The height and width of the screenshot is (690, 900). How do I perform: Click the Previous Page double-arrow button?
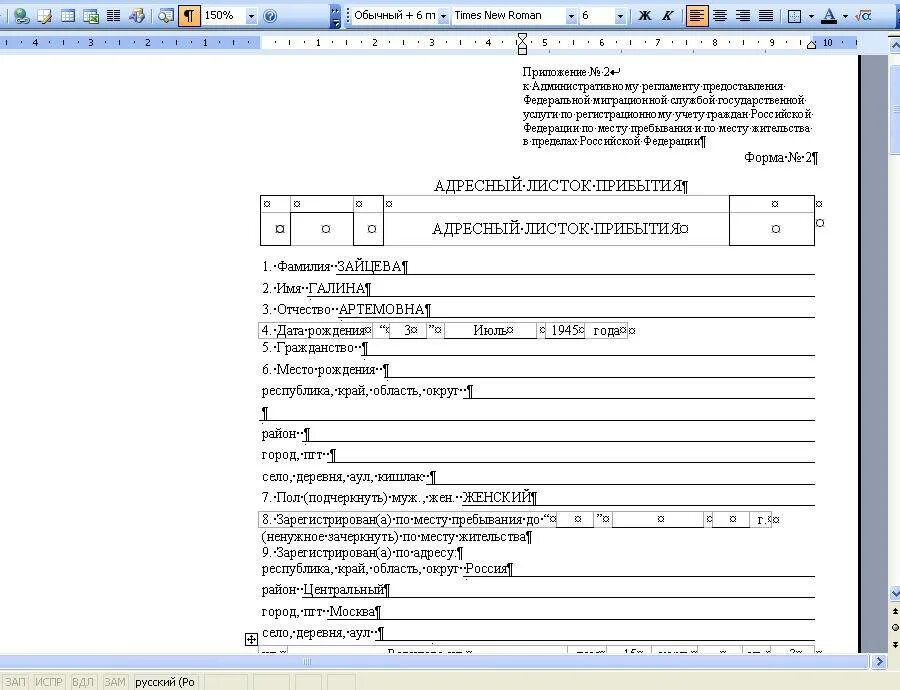(x=895, y=612)
